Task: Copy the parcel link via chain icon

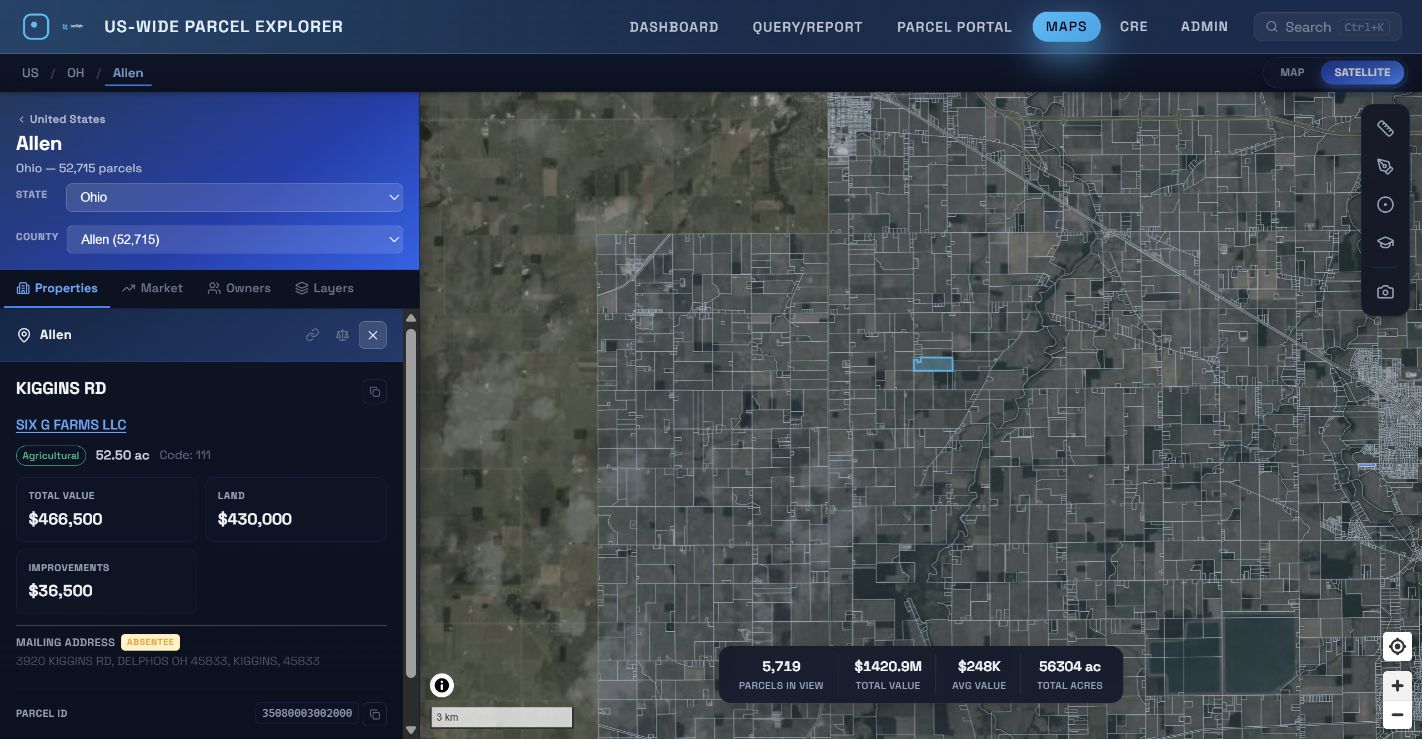Action: (313, 335)
